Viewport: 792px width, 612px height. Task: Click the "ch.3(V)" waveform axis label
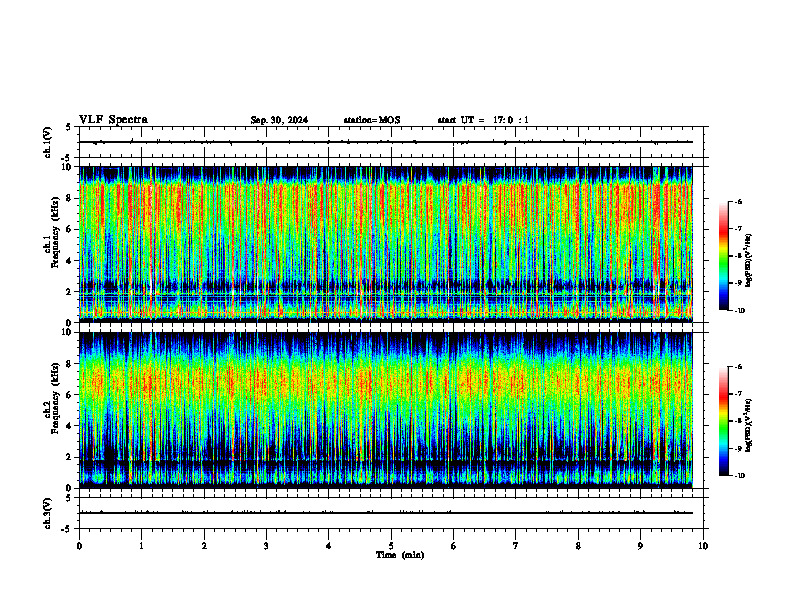click(x=48, y=513)
